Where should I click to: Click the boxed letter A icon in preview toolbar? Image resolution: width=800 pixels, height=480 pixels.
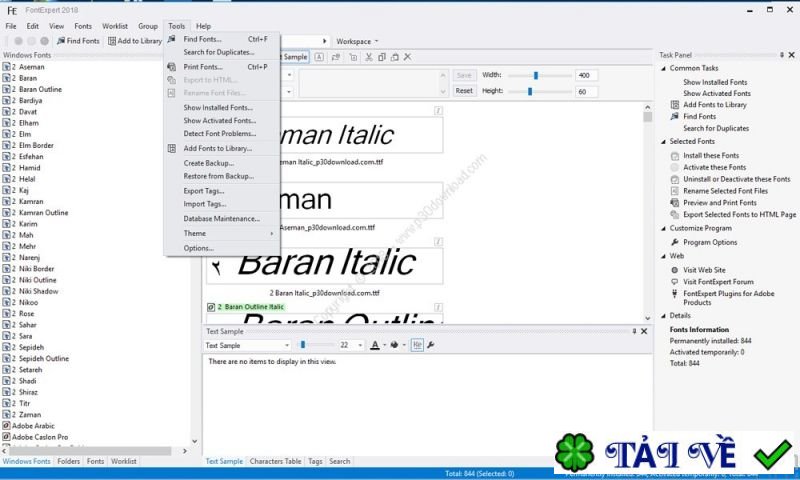(x=319, y=57)
